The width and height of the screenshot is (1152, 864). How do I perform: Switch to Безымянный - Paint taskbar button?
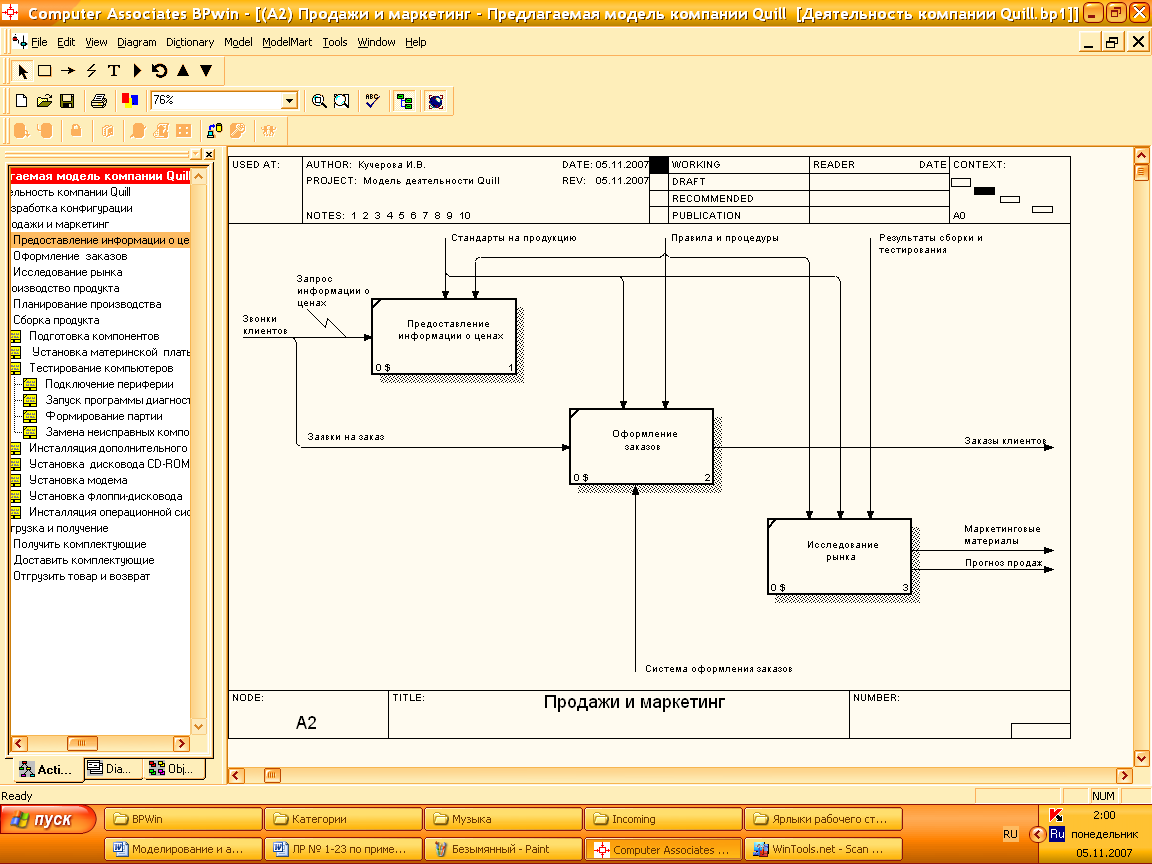point(503,849)
